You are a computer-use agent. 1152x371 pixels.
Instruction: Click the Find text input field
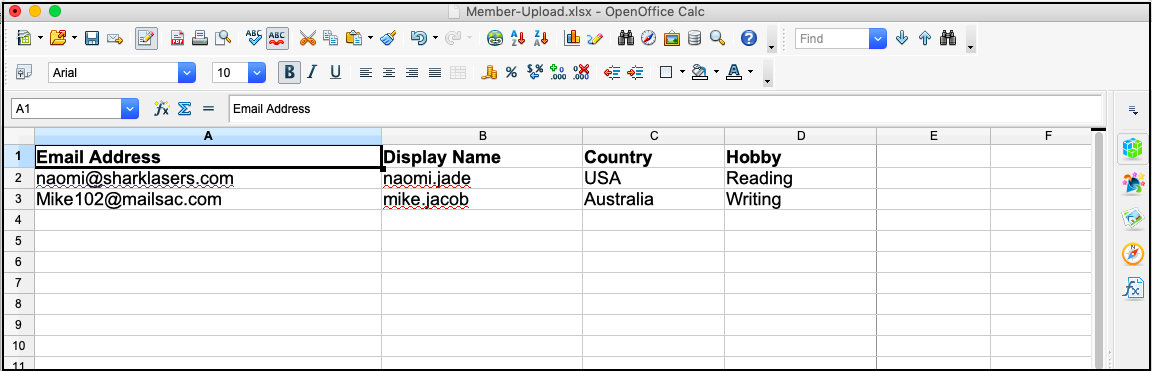coord(832,38)
